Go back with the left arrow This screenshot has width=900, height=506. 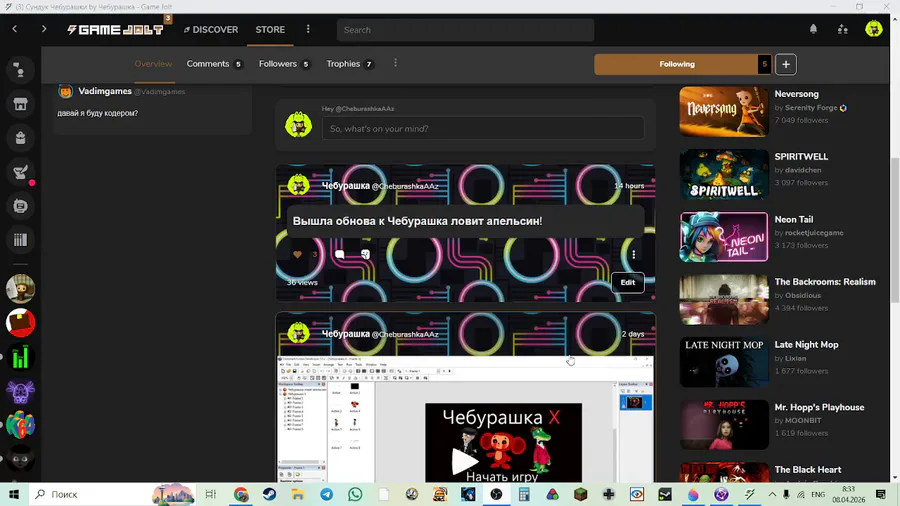click(15, 29)
